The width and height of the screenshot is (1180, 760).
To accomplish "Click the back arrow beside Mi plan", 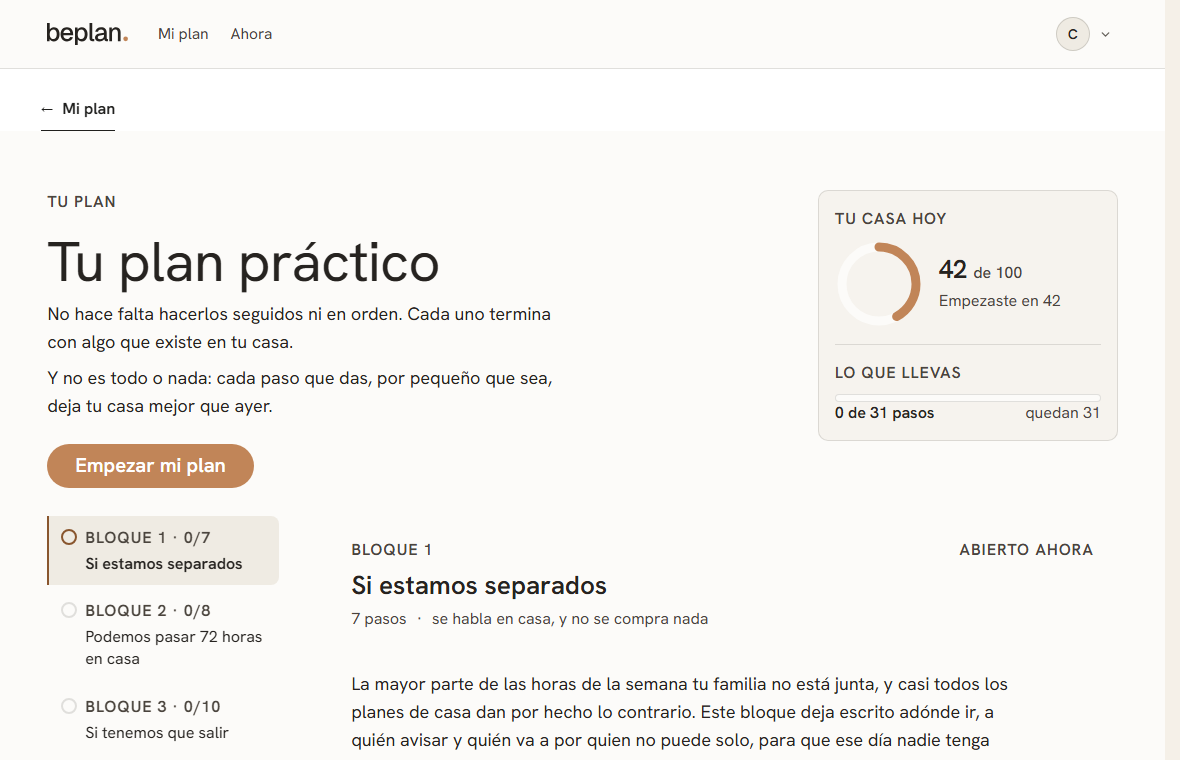I will pos(47,110).
